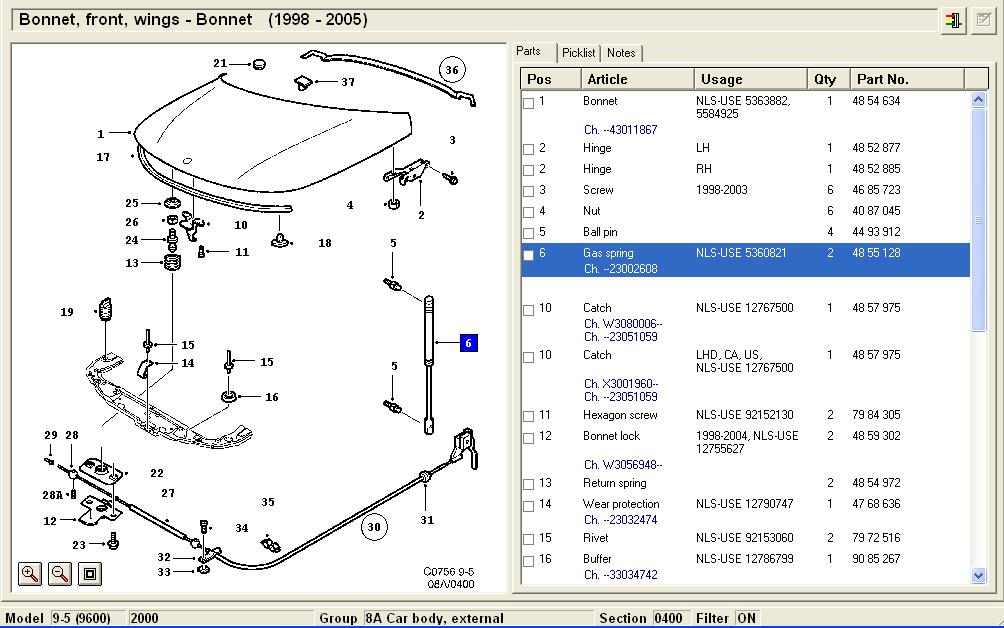Image resolution: width=1004 pixels, height=628 pixels.
Task: Click the zoom out magnifier button
Action: click(60, 573)
